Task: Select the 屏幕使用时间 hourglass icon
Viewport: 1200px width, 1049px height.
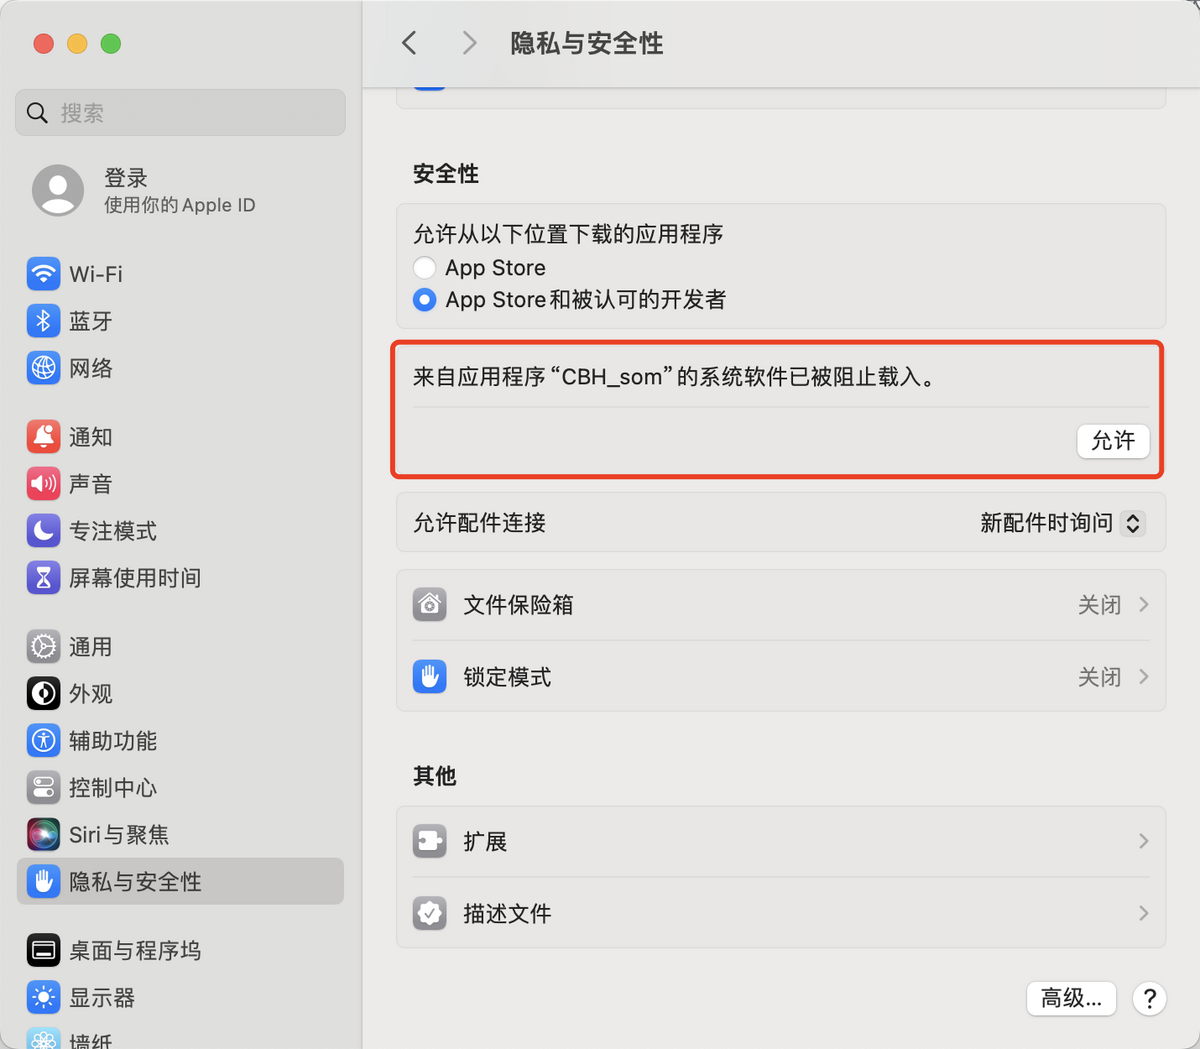Action: pos(43,578)
